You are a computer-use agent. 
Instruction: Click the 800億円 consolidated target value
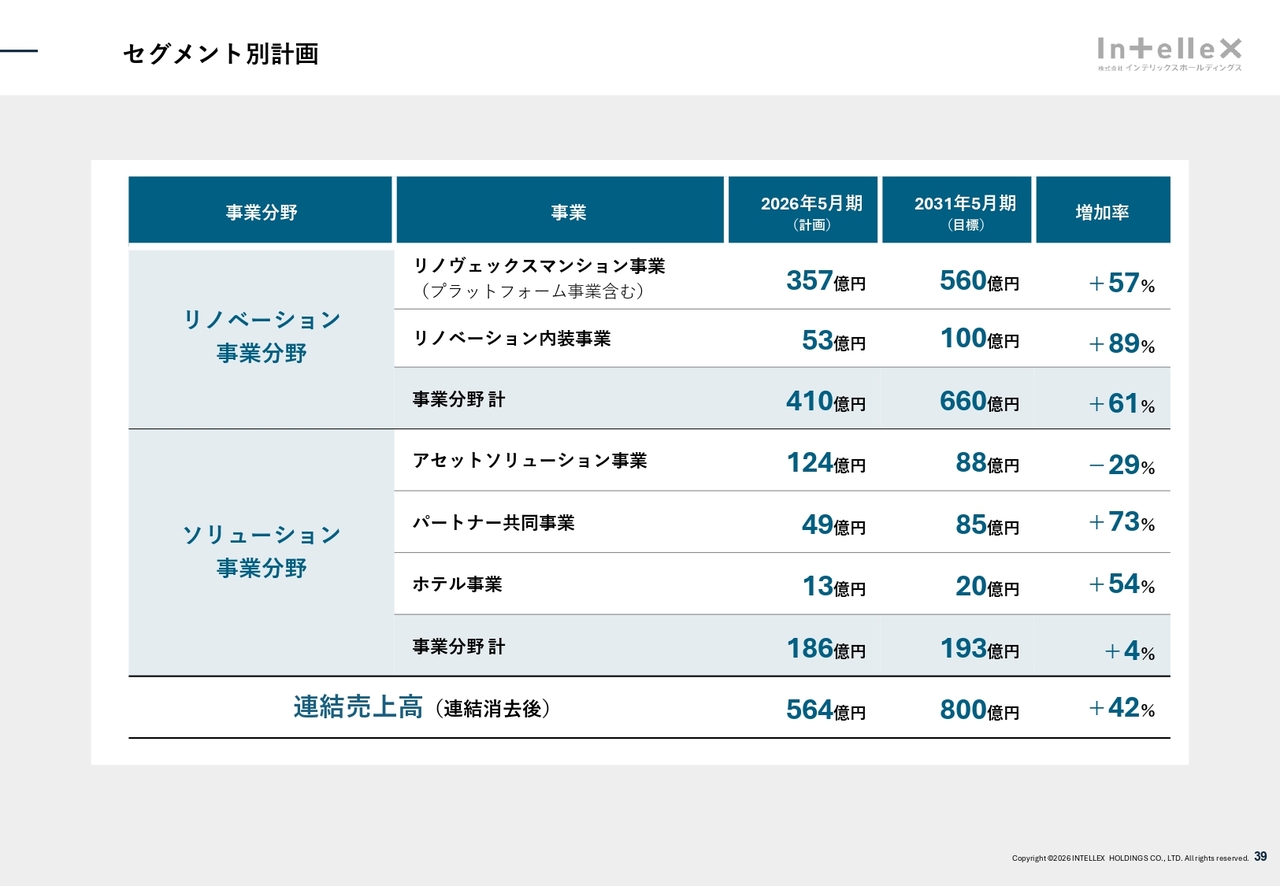click(x=979, y=710)
